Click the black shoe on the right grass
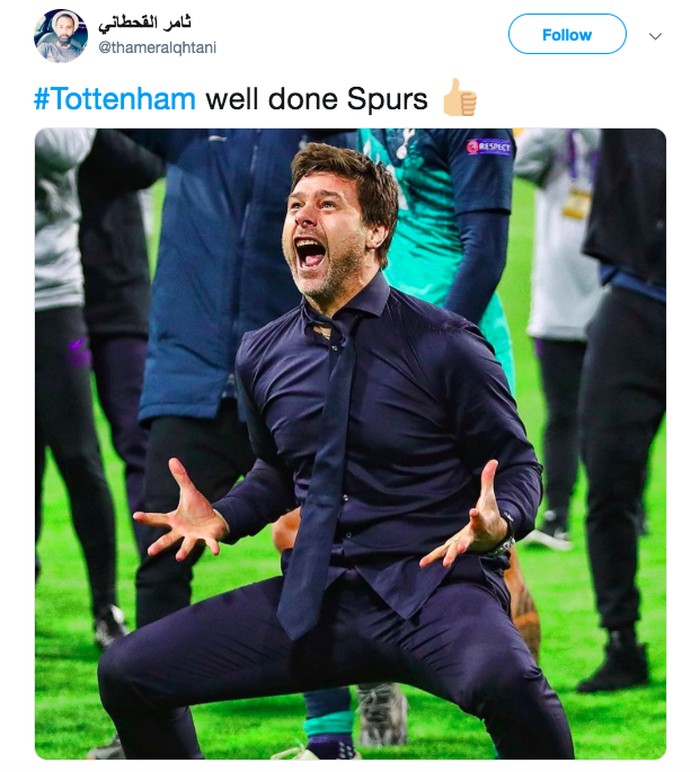The height and width of the screenshot is (772, 700). [x=616, y=668]
